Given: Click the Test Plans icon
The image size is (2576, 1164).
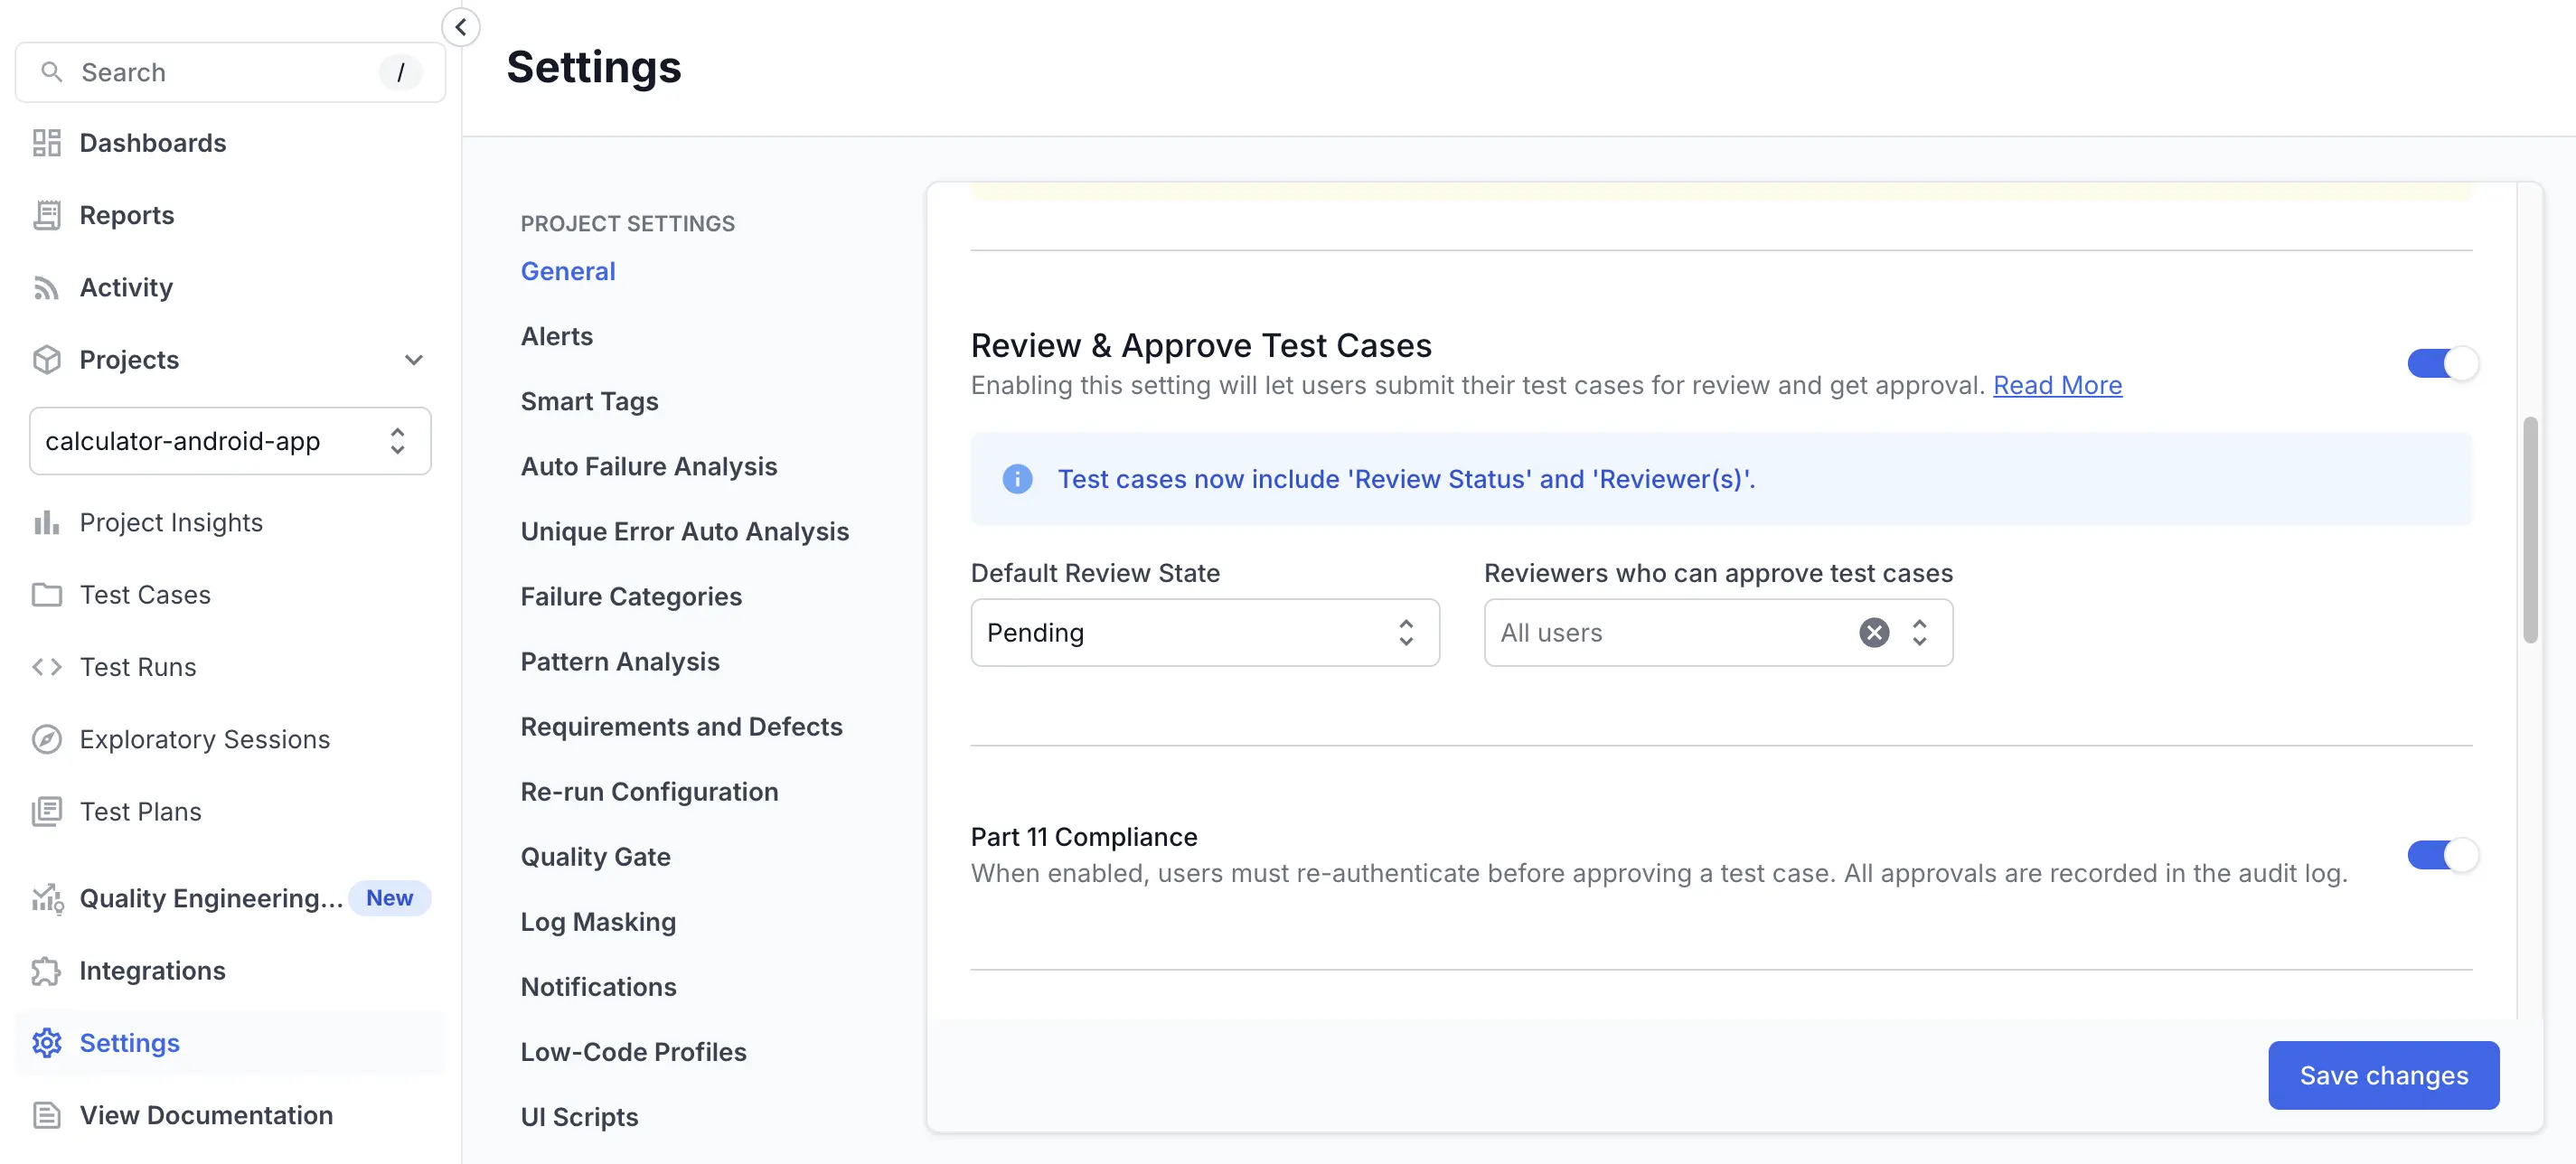Looking at the screenshot, I should pyautogui.click(x=46, y=811).
